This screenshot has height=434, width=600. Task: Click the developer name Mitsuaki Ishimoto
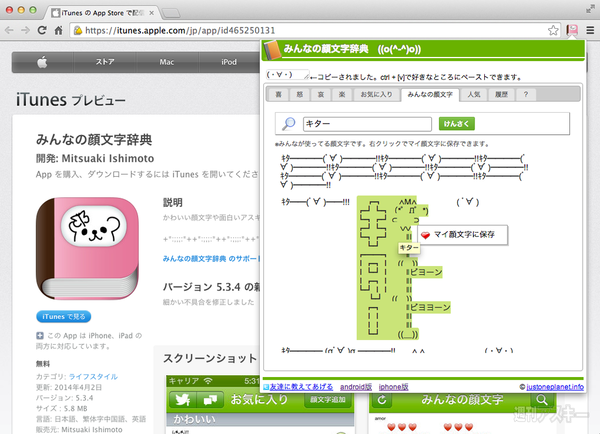point(108,158)
